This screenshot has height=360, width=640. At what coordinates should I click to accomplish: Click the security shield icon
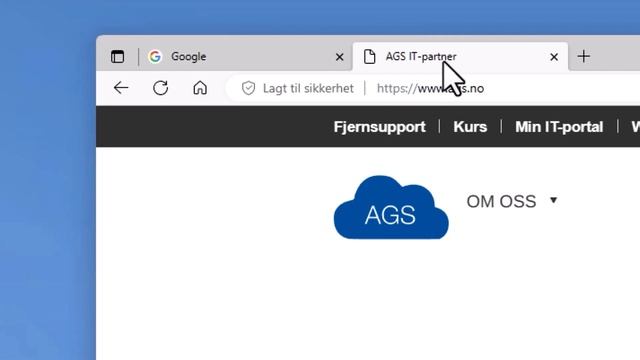(248, 88)
